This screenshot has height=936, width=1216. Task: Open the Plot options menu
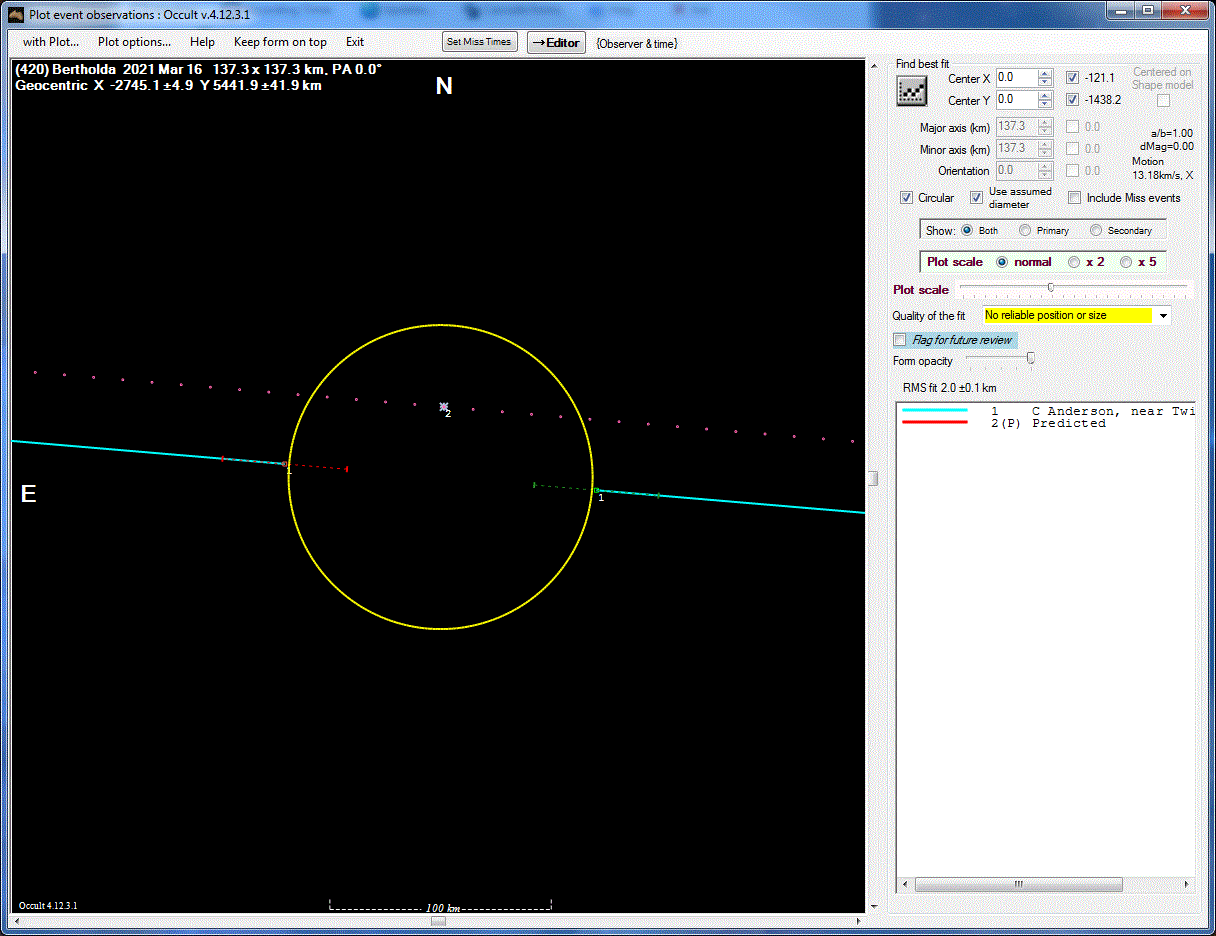(x=134, y=42)
